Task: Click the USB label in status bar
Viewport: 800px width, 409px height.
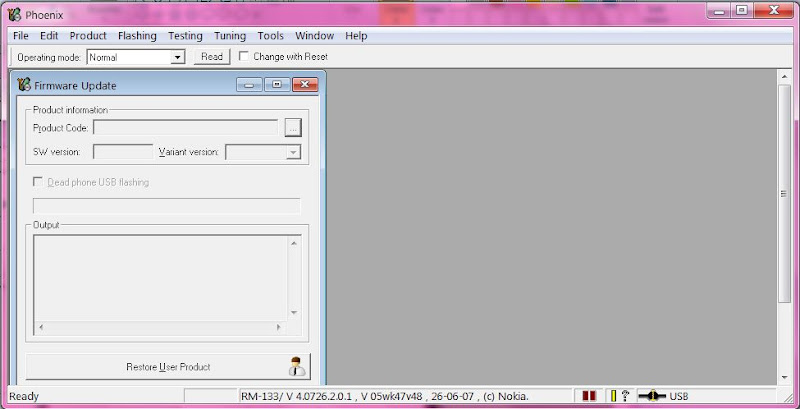Action: (x=679, y=396)
